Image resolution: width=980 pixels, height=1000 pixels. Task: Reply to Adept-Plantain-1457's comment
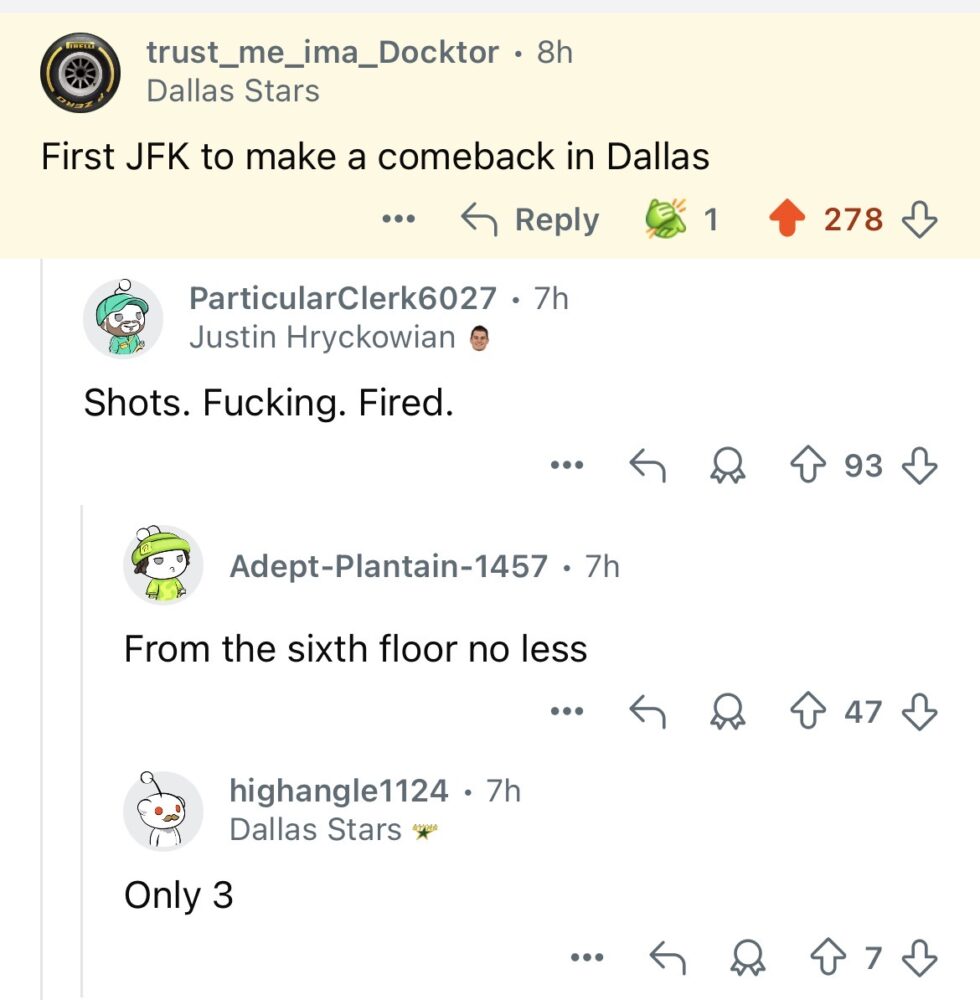click(x=648, y=711)
